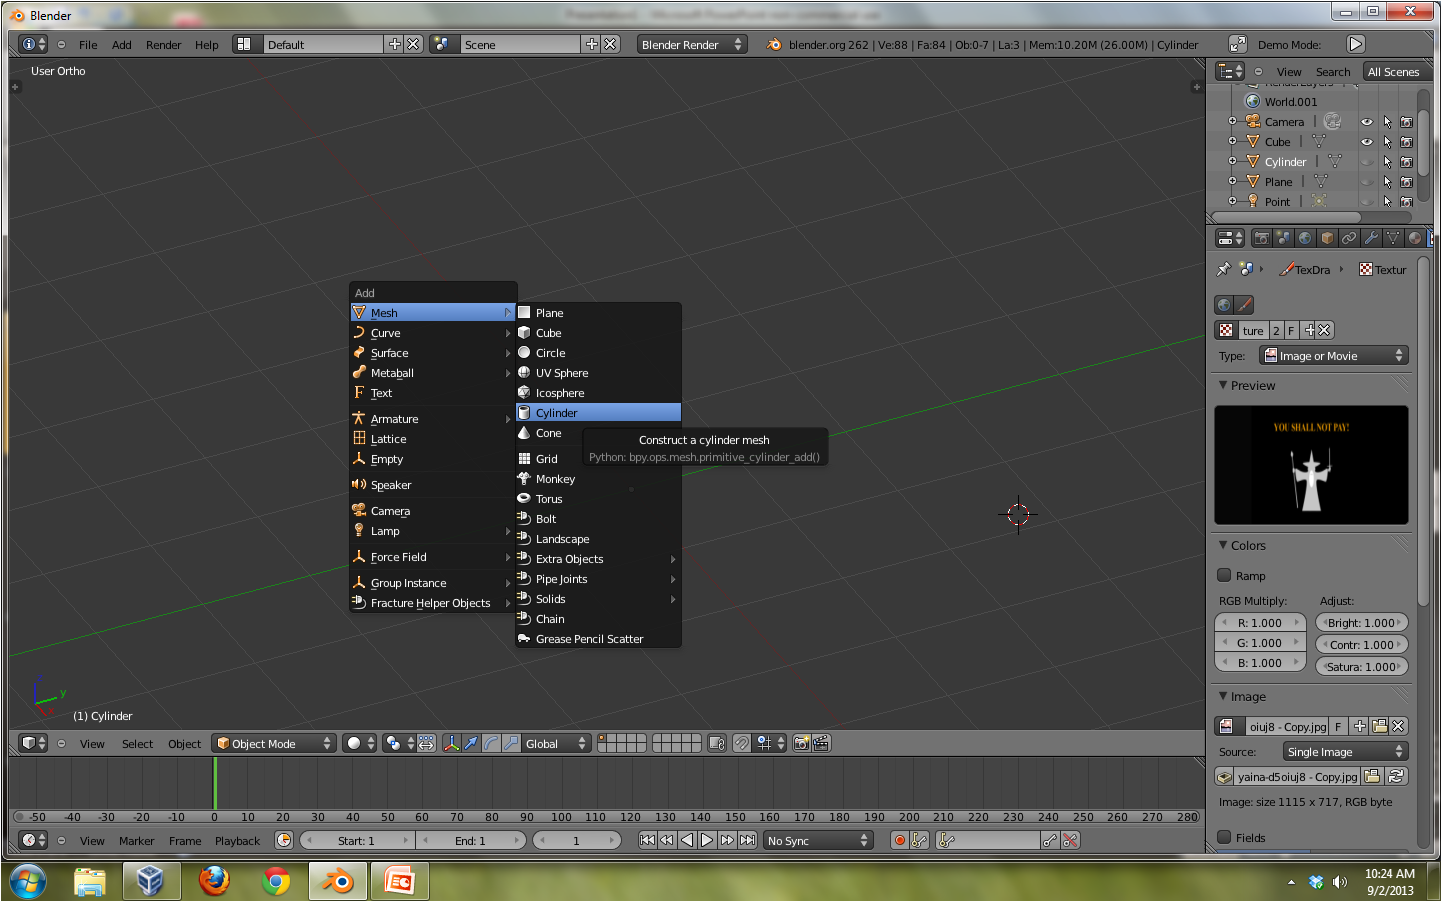Toggle Cylinder visibility eye in outliner
Viewport: 1442px width, 902px height.
click(1367, 162)
